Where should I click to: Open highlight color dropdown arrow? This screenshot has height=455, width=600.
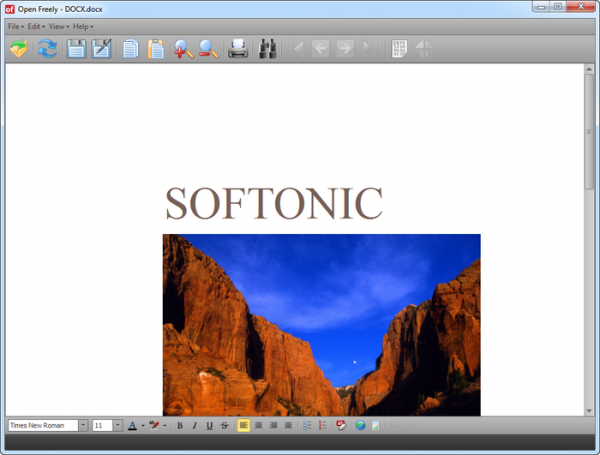click(165, 426)
